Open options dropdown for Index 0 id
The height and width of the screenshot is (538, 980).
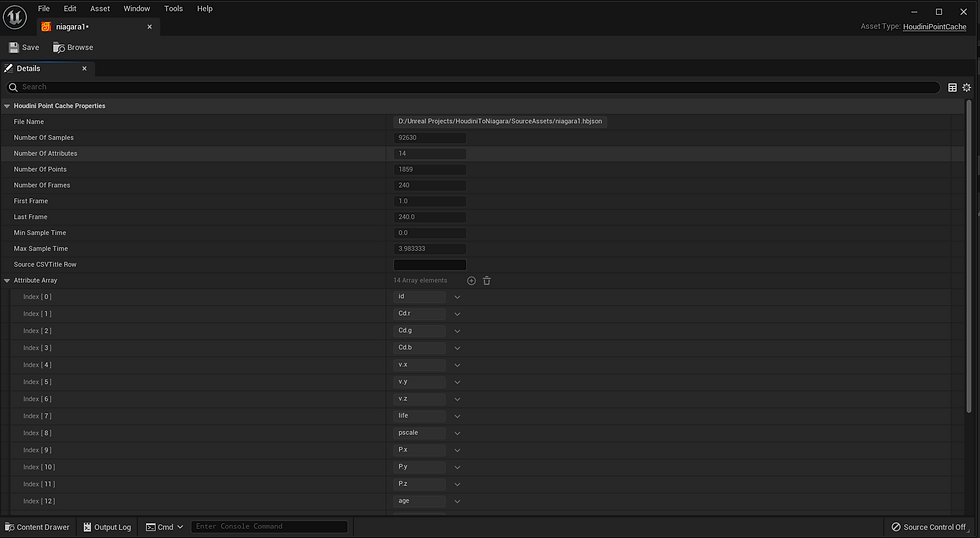point(458,297)
